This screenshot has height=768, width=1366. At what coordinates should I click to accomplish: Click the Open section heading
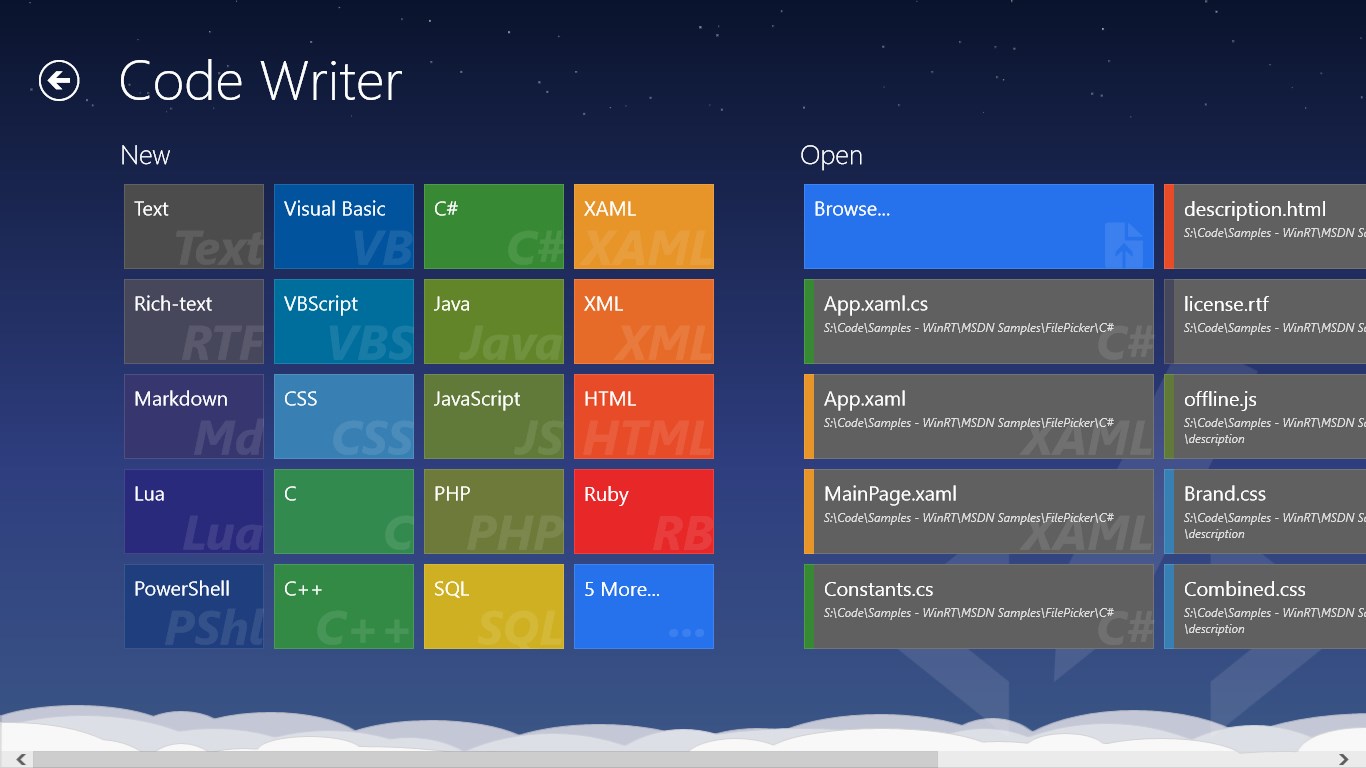point(831,157)
